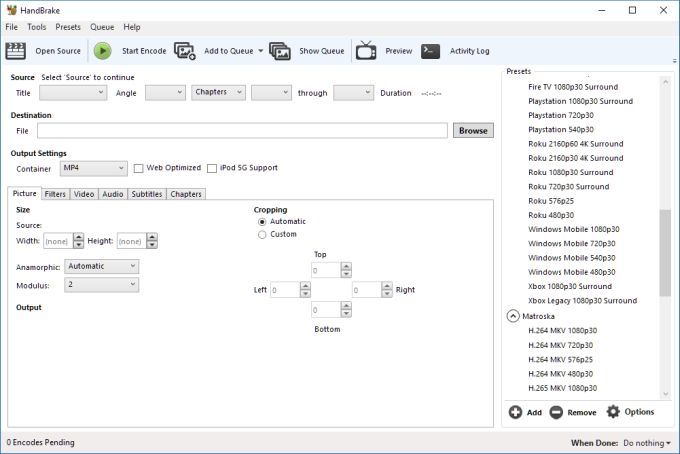Click the gear icon for preset Options
The image size is (680, 454).
coord(613,412)
